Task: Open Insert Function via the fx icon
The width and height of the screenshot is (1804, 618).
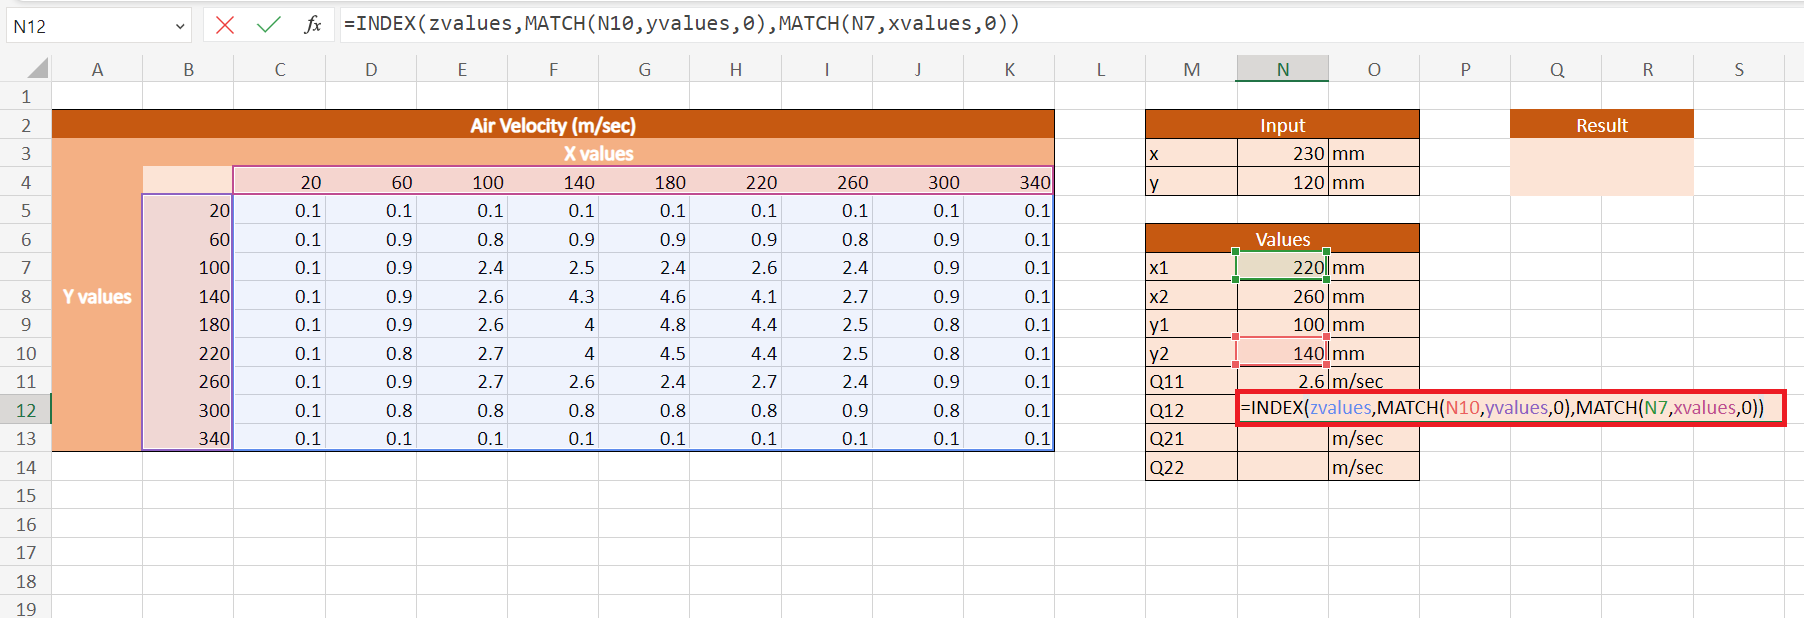Action: pos(312,25)
